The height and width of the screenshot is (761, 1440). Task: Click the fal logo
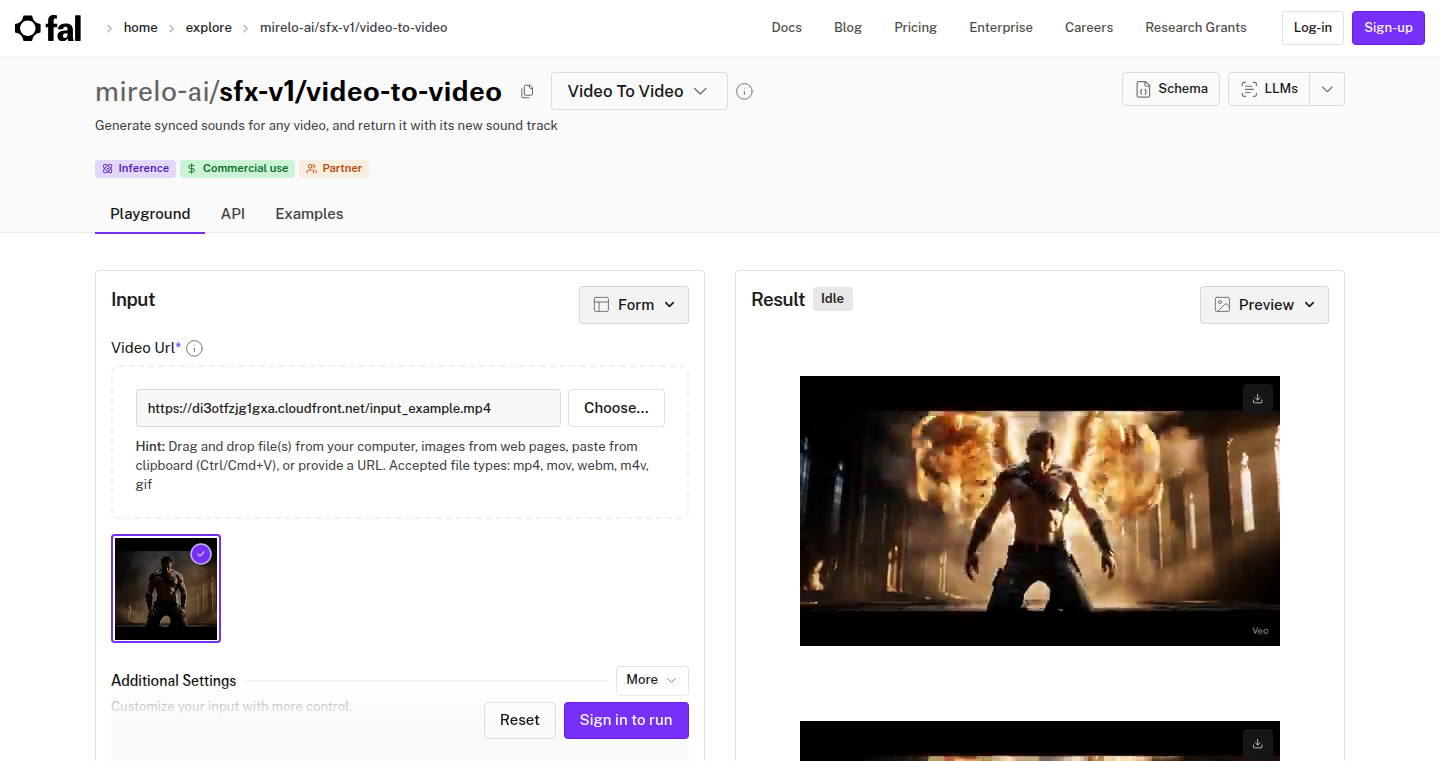click(x=48, y=28)
